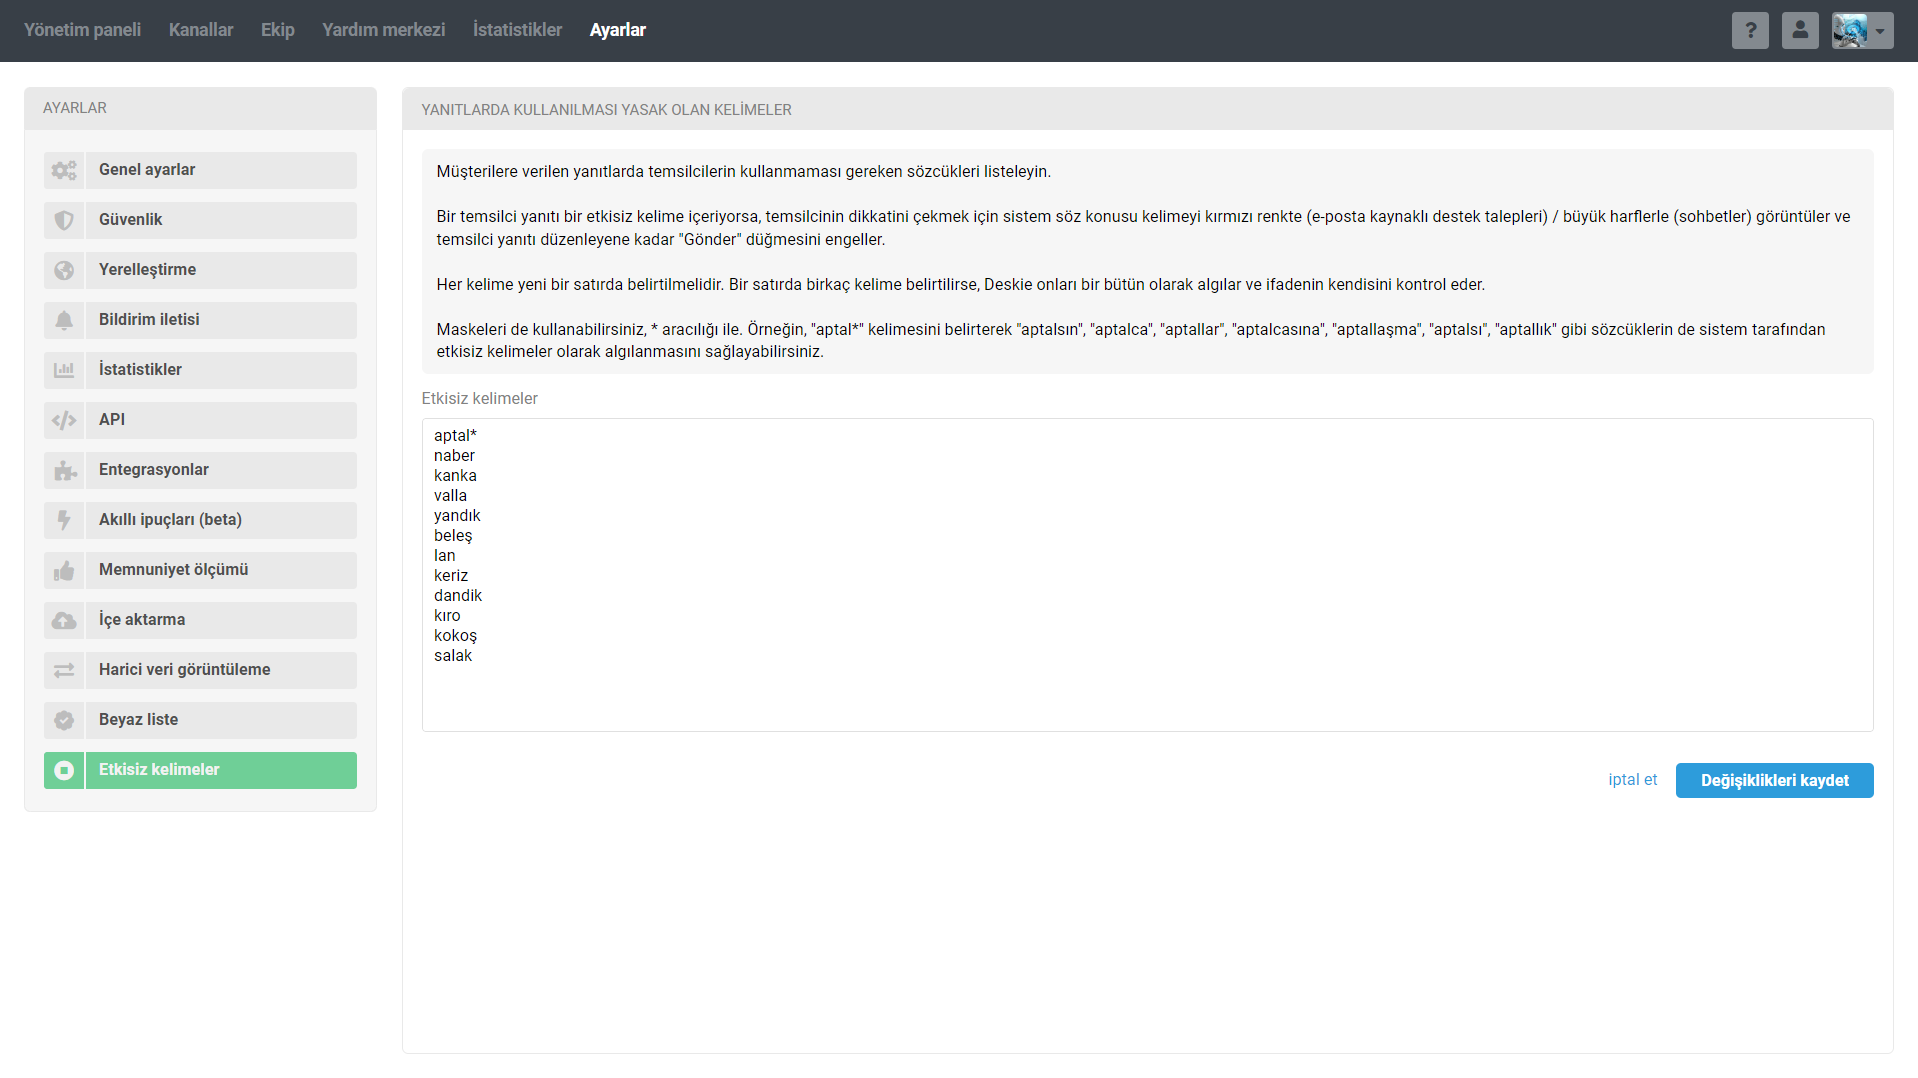The height and width of the screenshot is (1078, 1918).
Task: Click the iptal et link
Action: click(x=1632, y=780)
